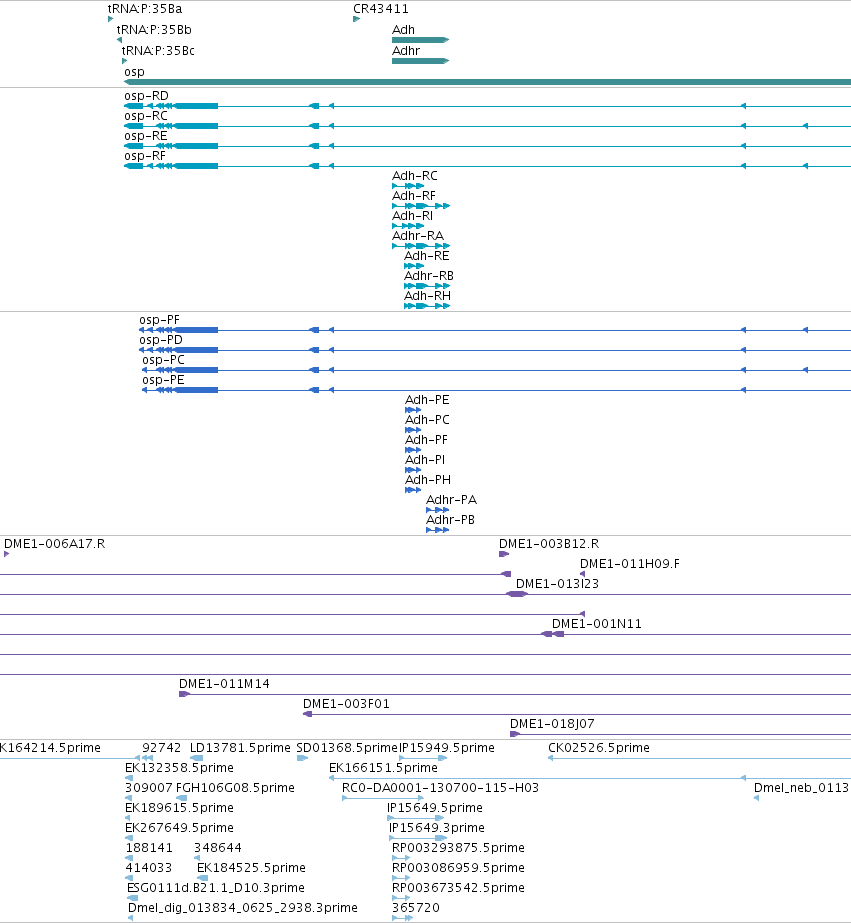Select the Adh-RI transcript

click(x=408, y=226)
